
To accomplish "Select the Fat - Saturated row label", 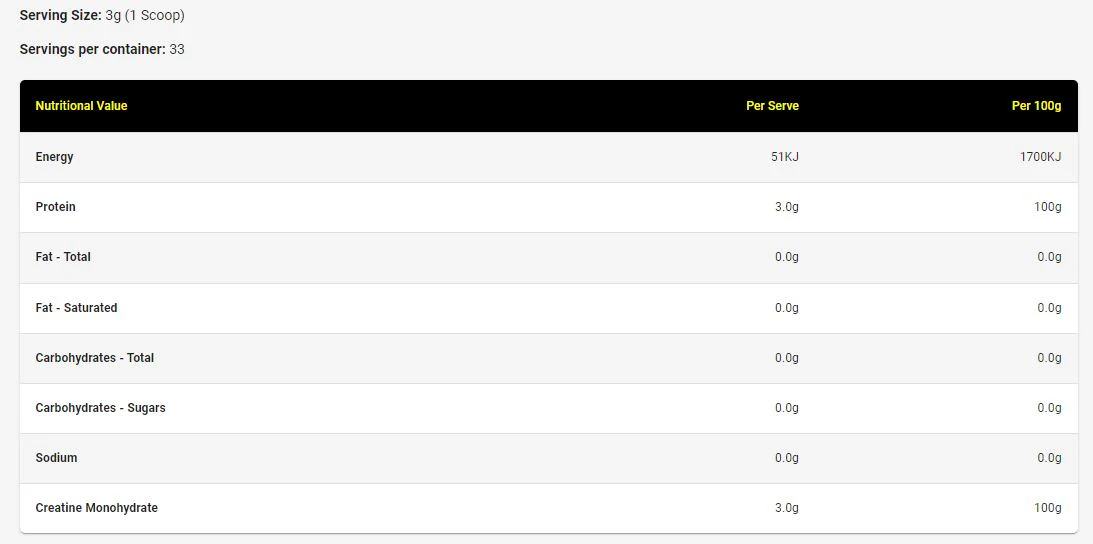I will [76, 308].
